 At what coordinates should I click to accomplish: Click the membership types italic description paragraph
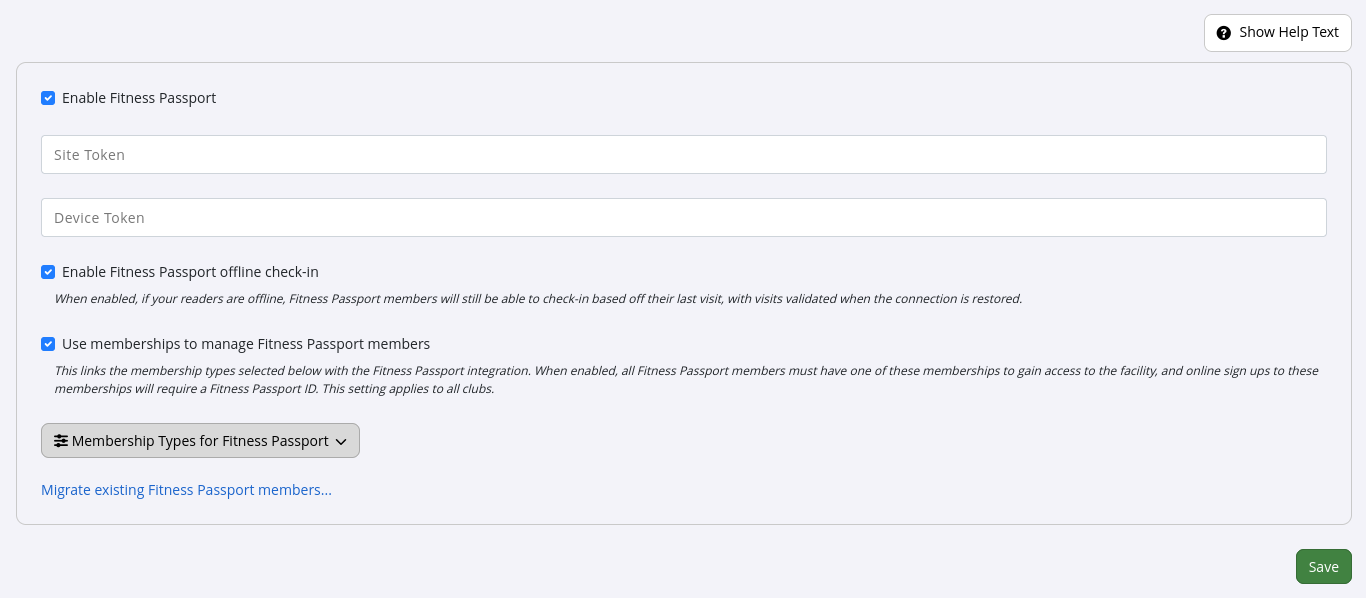(x=686, y=380)
